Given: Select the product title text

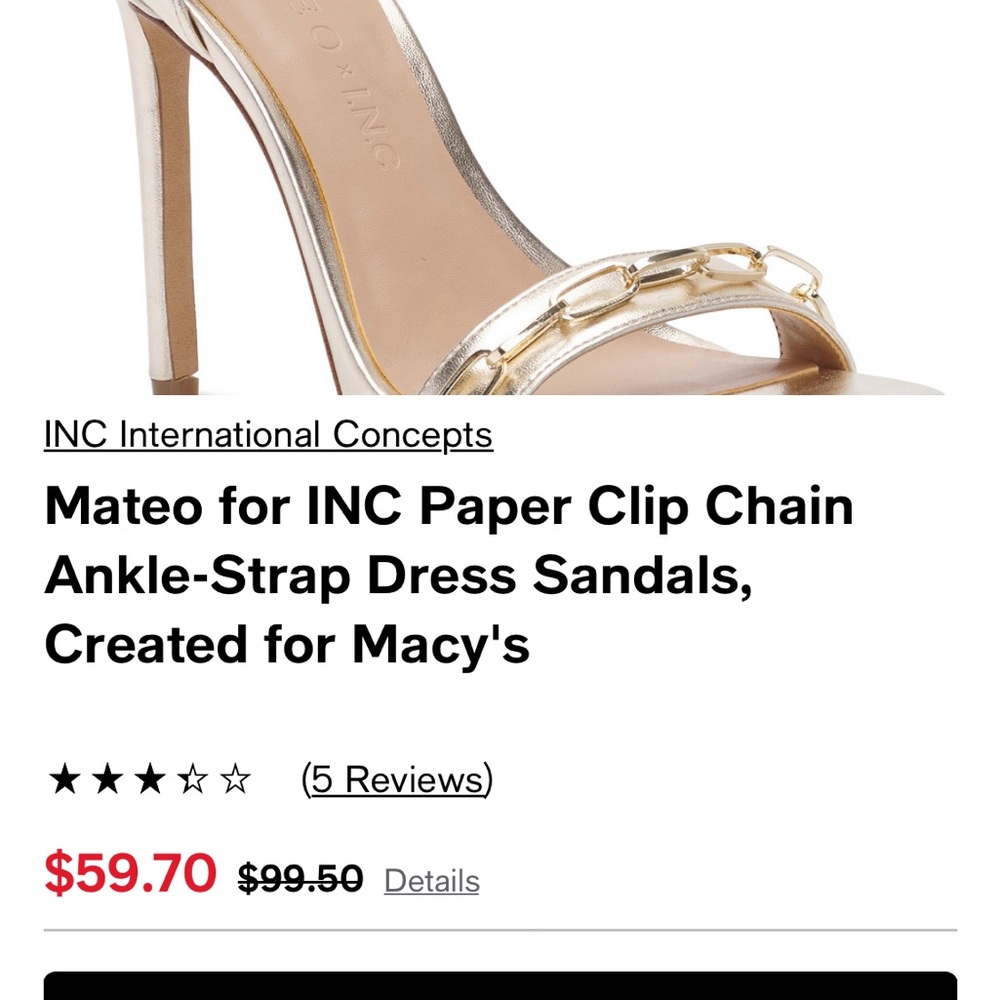Looking at the screenshot, I should 450,575.
